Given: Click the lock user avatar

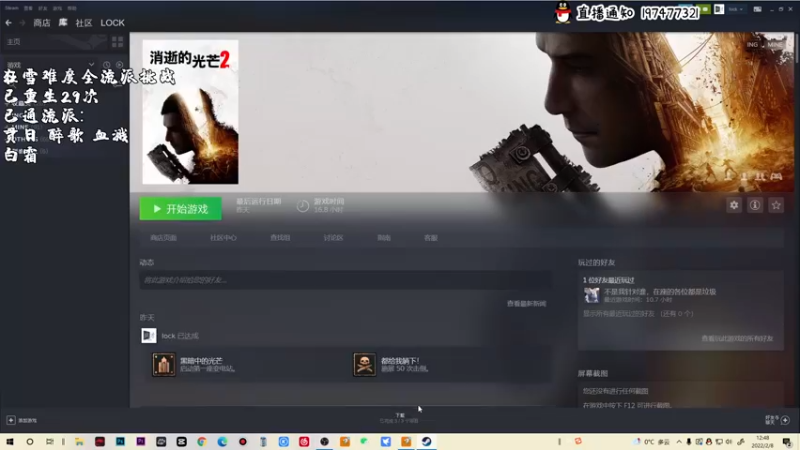Looking at the screenshot, I should [x=148, y=335].
